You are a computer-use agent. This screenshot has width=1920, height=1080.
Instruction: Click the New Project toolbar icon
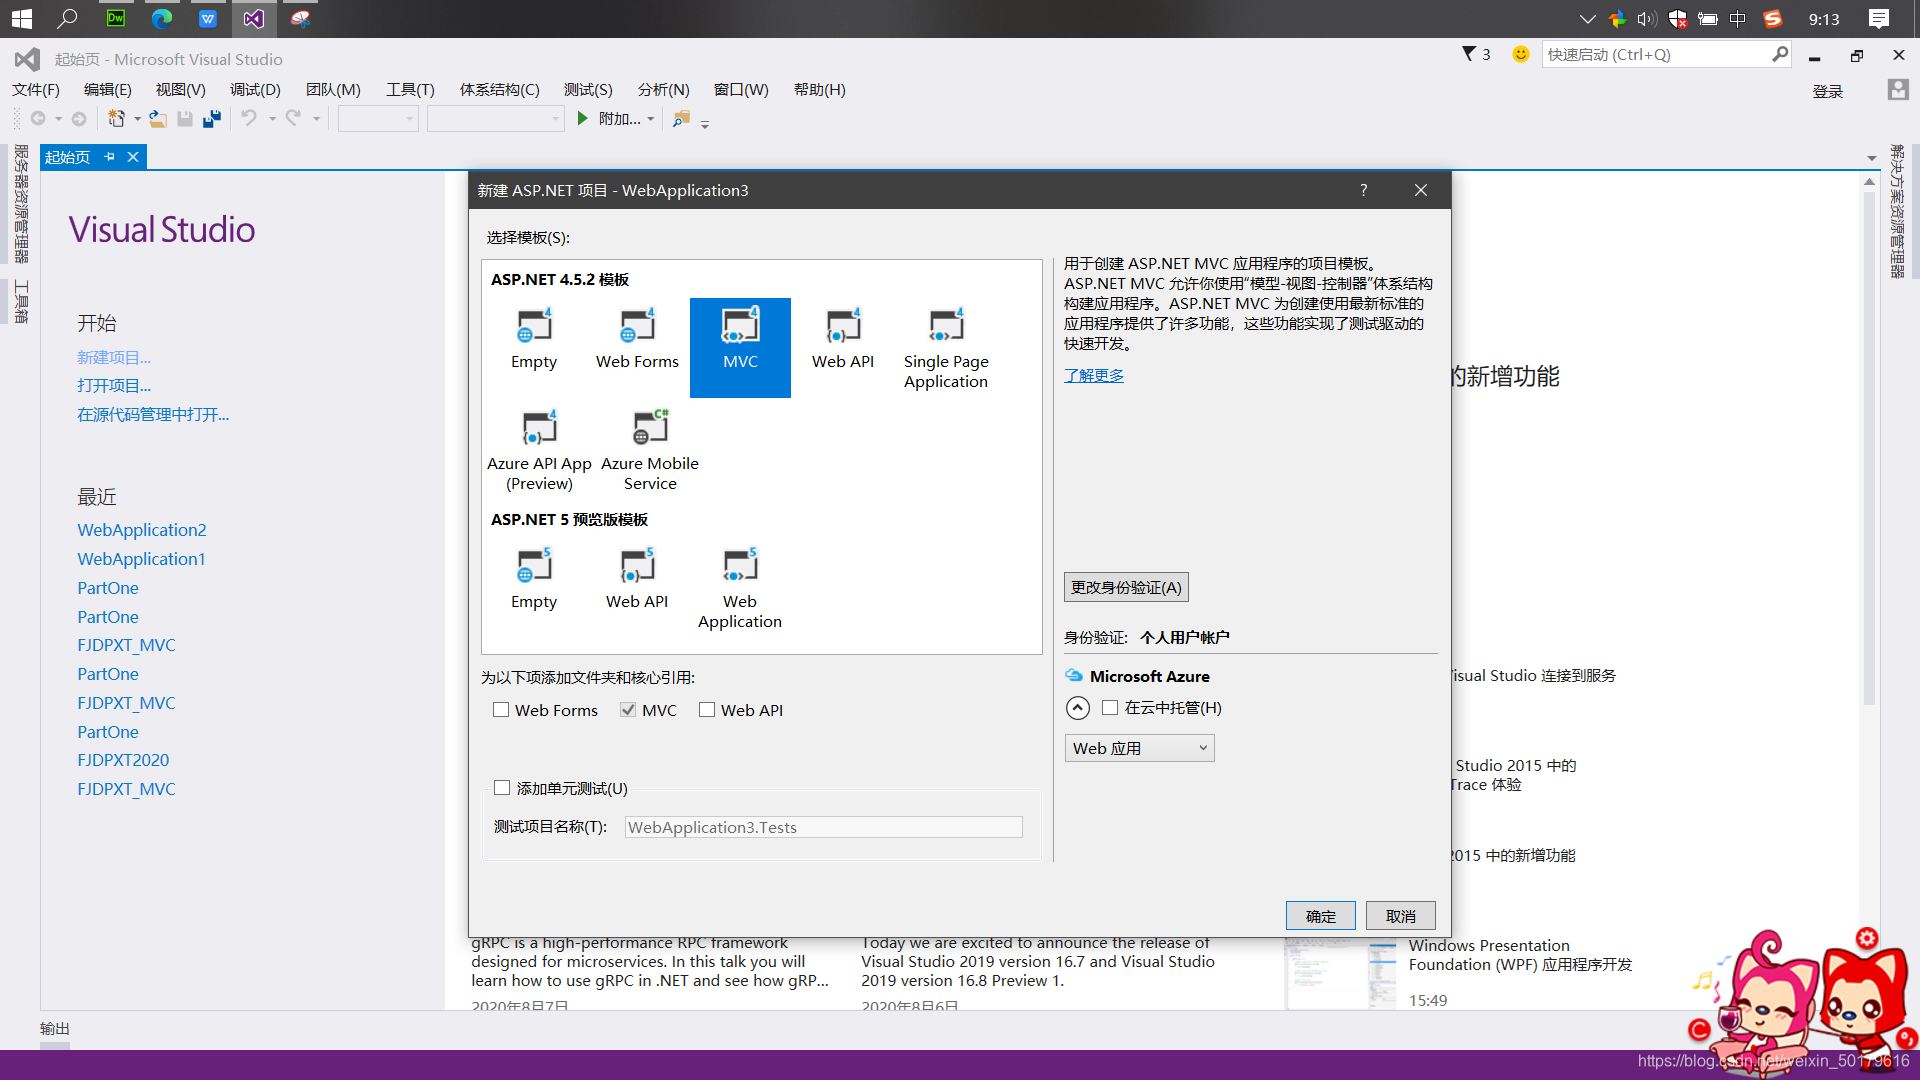point(117,119)
